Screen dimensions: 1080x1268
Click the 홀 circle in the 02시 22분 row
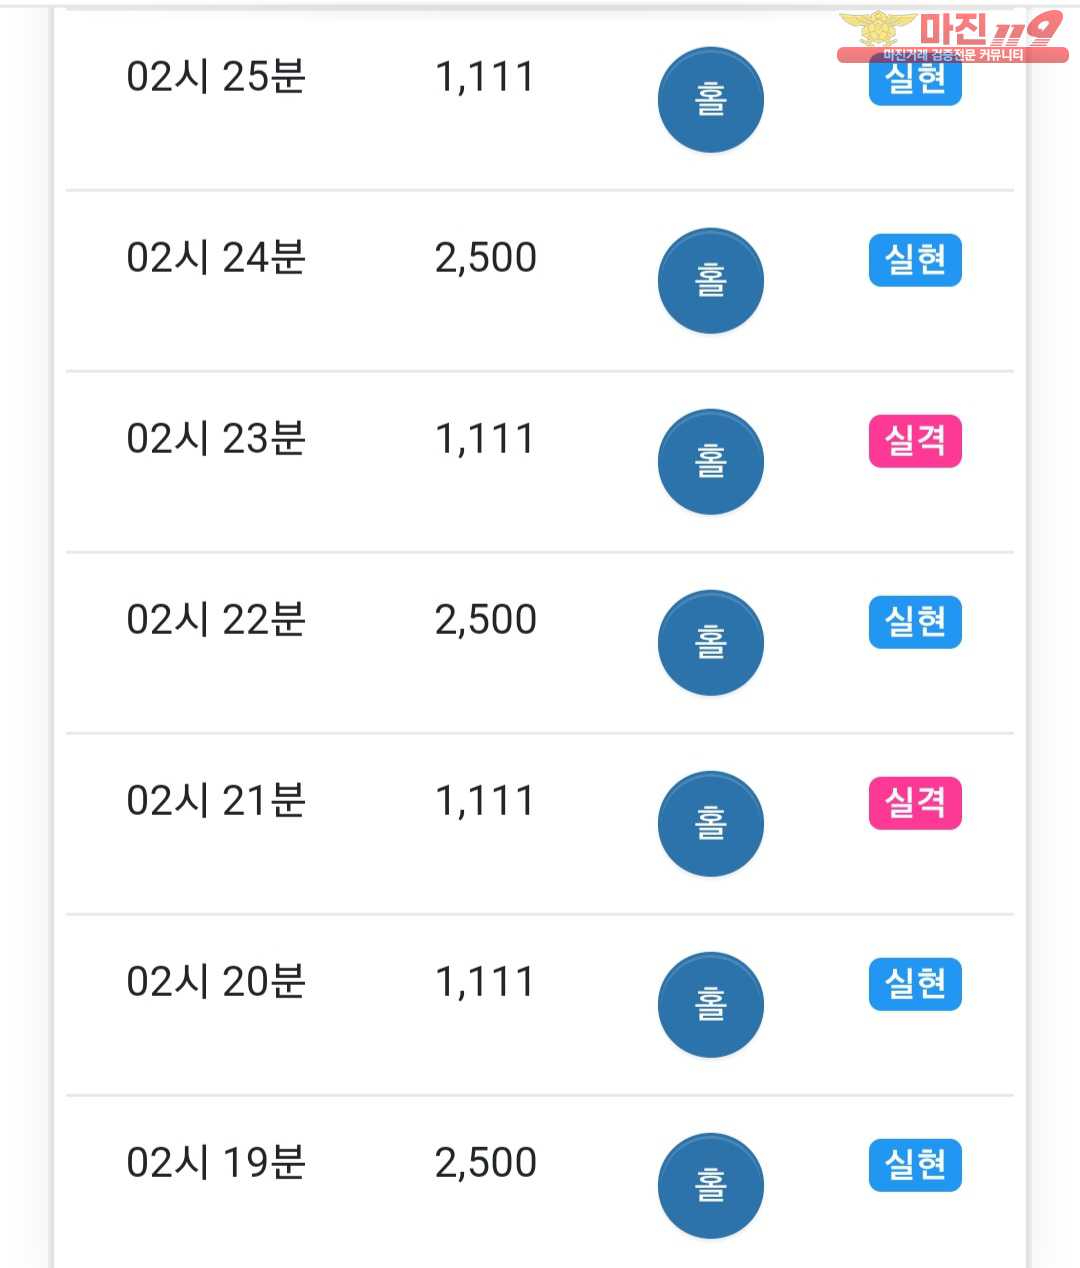pyautogui.click(x=710, y=643)
